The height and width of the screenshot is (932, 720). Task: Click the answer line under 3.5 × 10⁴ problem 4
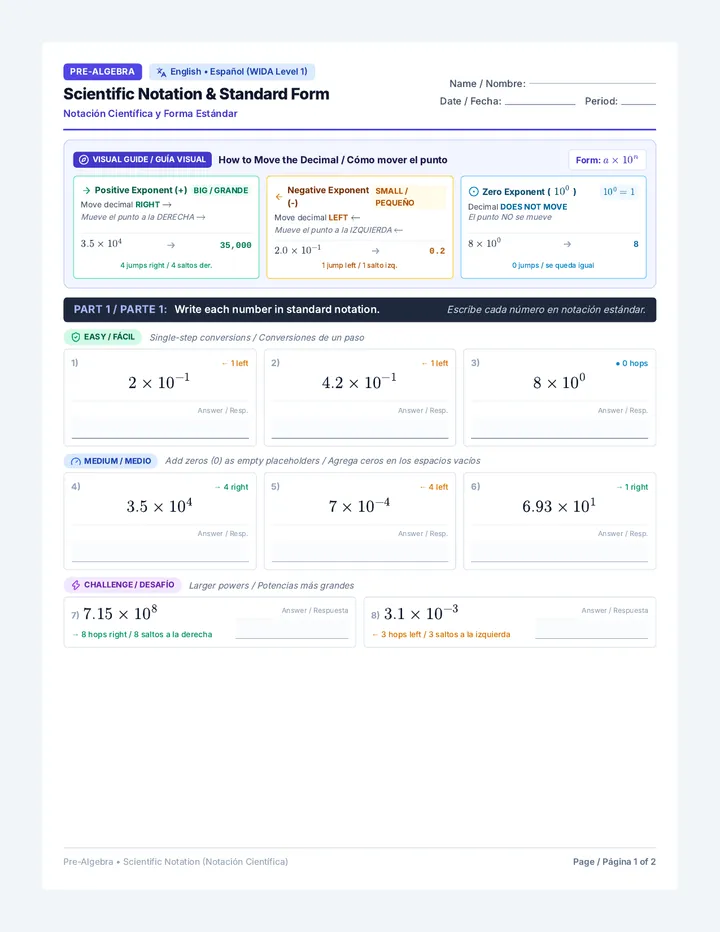(160, 551)
